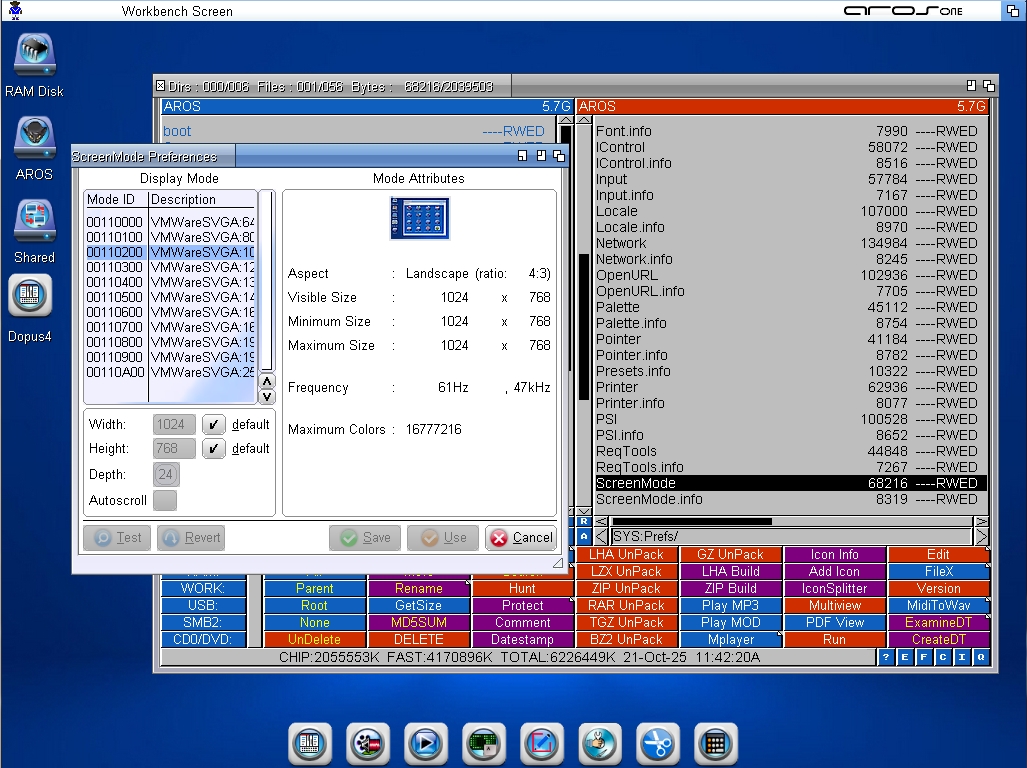Toggle the Height default checkbox

click(x=214, y=449)
